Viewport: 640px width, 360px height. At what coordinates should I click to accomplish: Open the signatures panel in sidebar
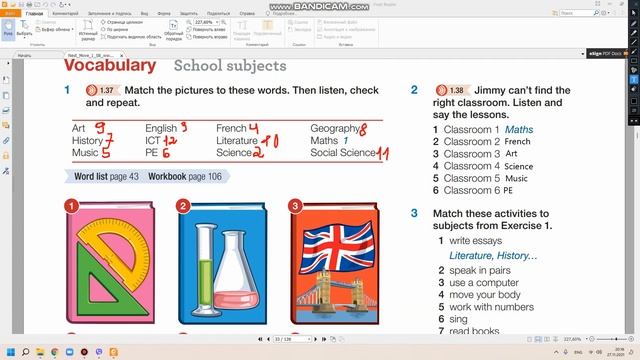(x=6, y=171)
